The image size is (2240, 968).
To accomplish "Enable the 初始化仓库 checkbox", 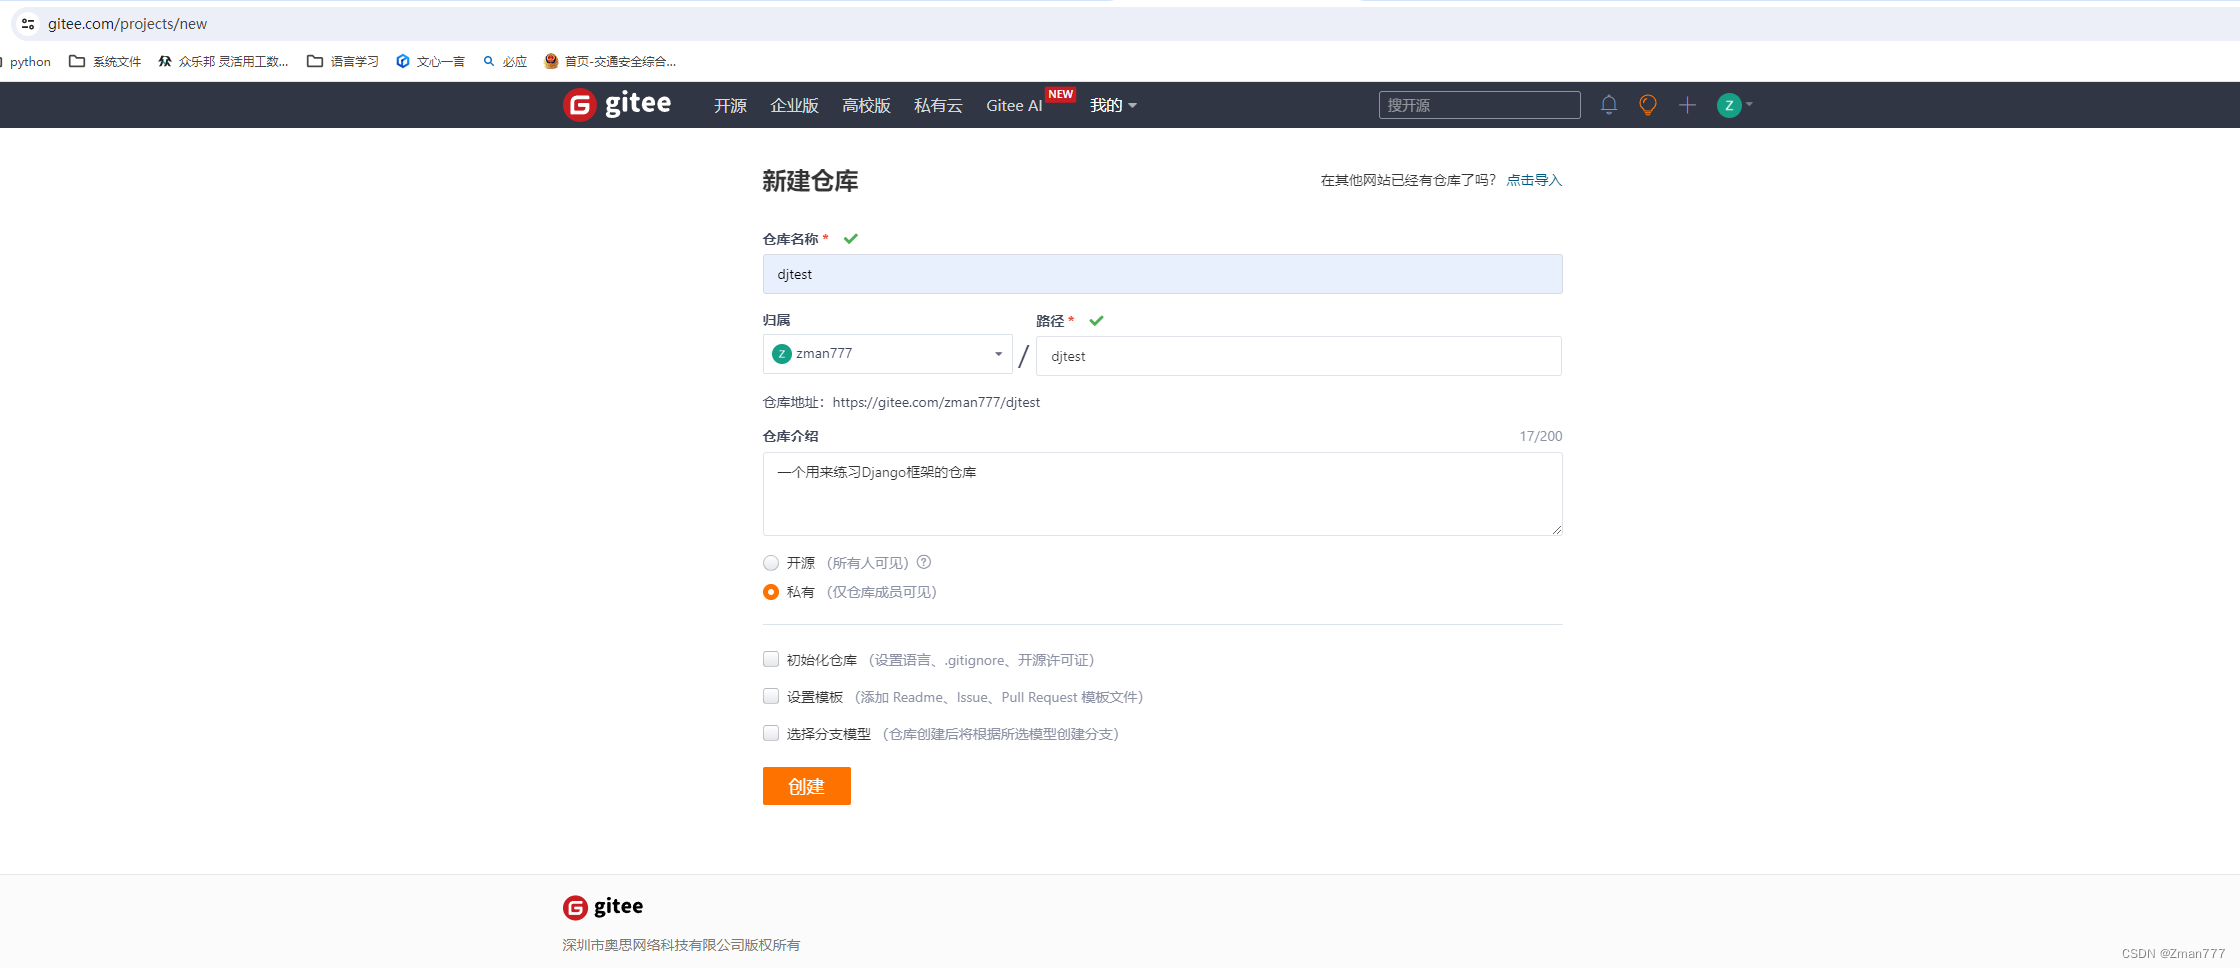I will click(770, 658).
